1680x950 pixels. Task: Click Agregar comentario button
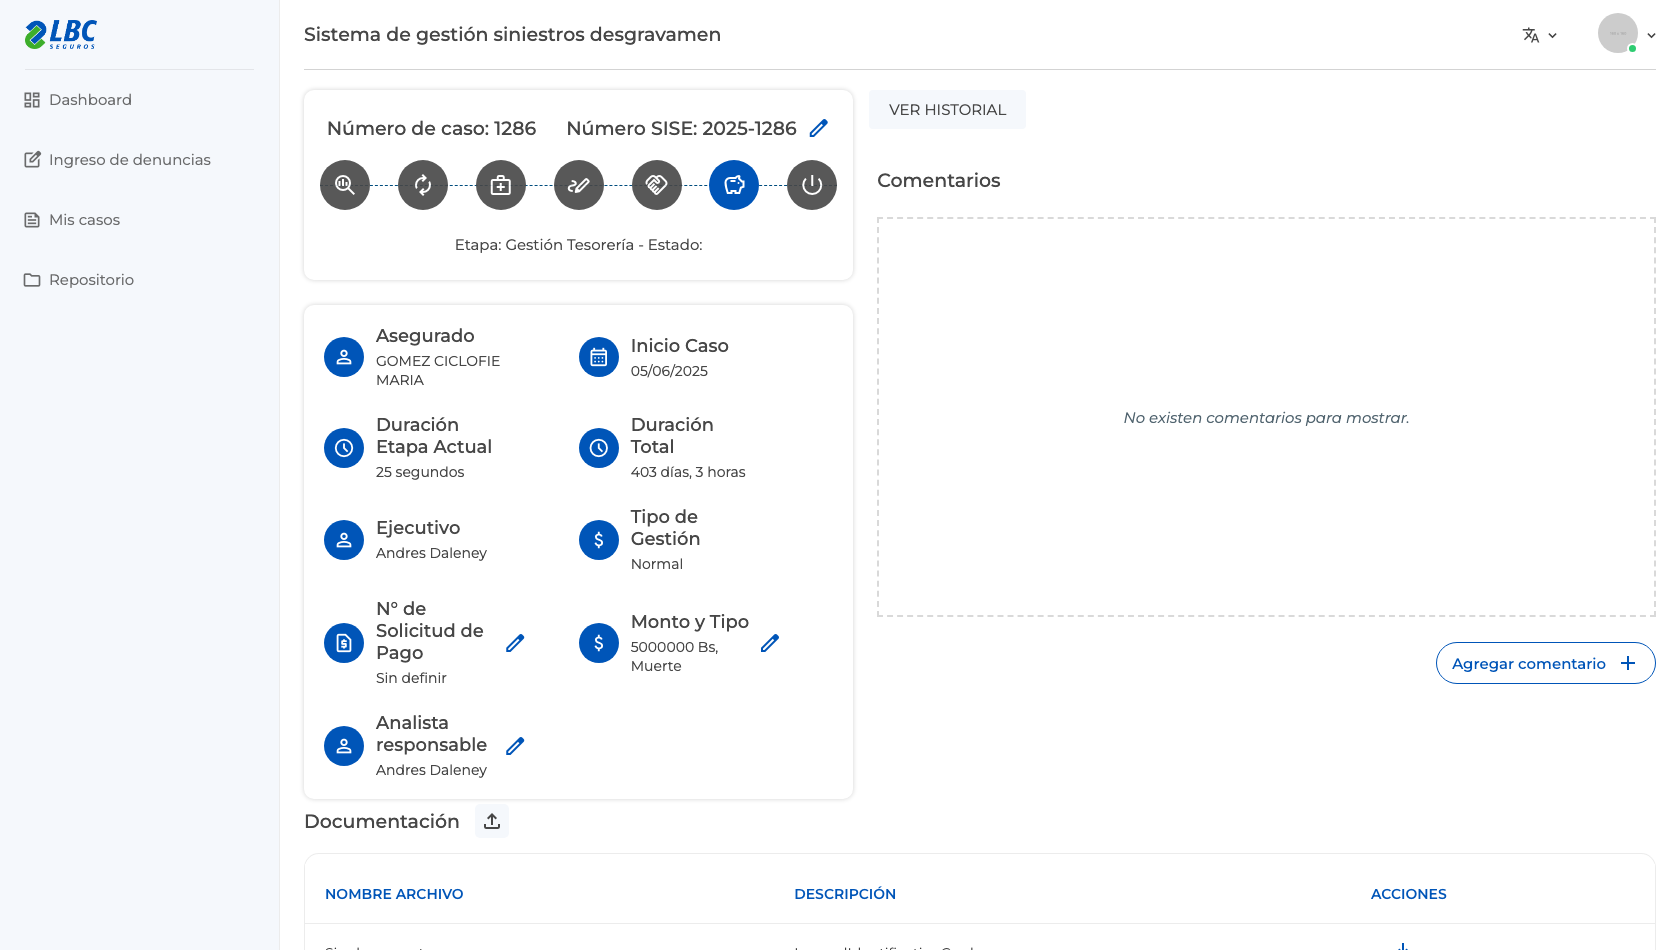click(x=1545, y=663)
